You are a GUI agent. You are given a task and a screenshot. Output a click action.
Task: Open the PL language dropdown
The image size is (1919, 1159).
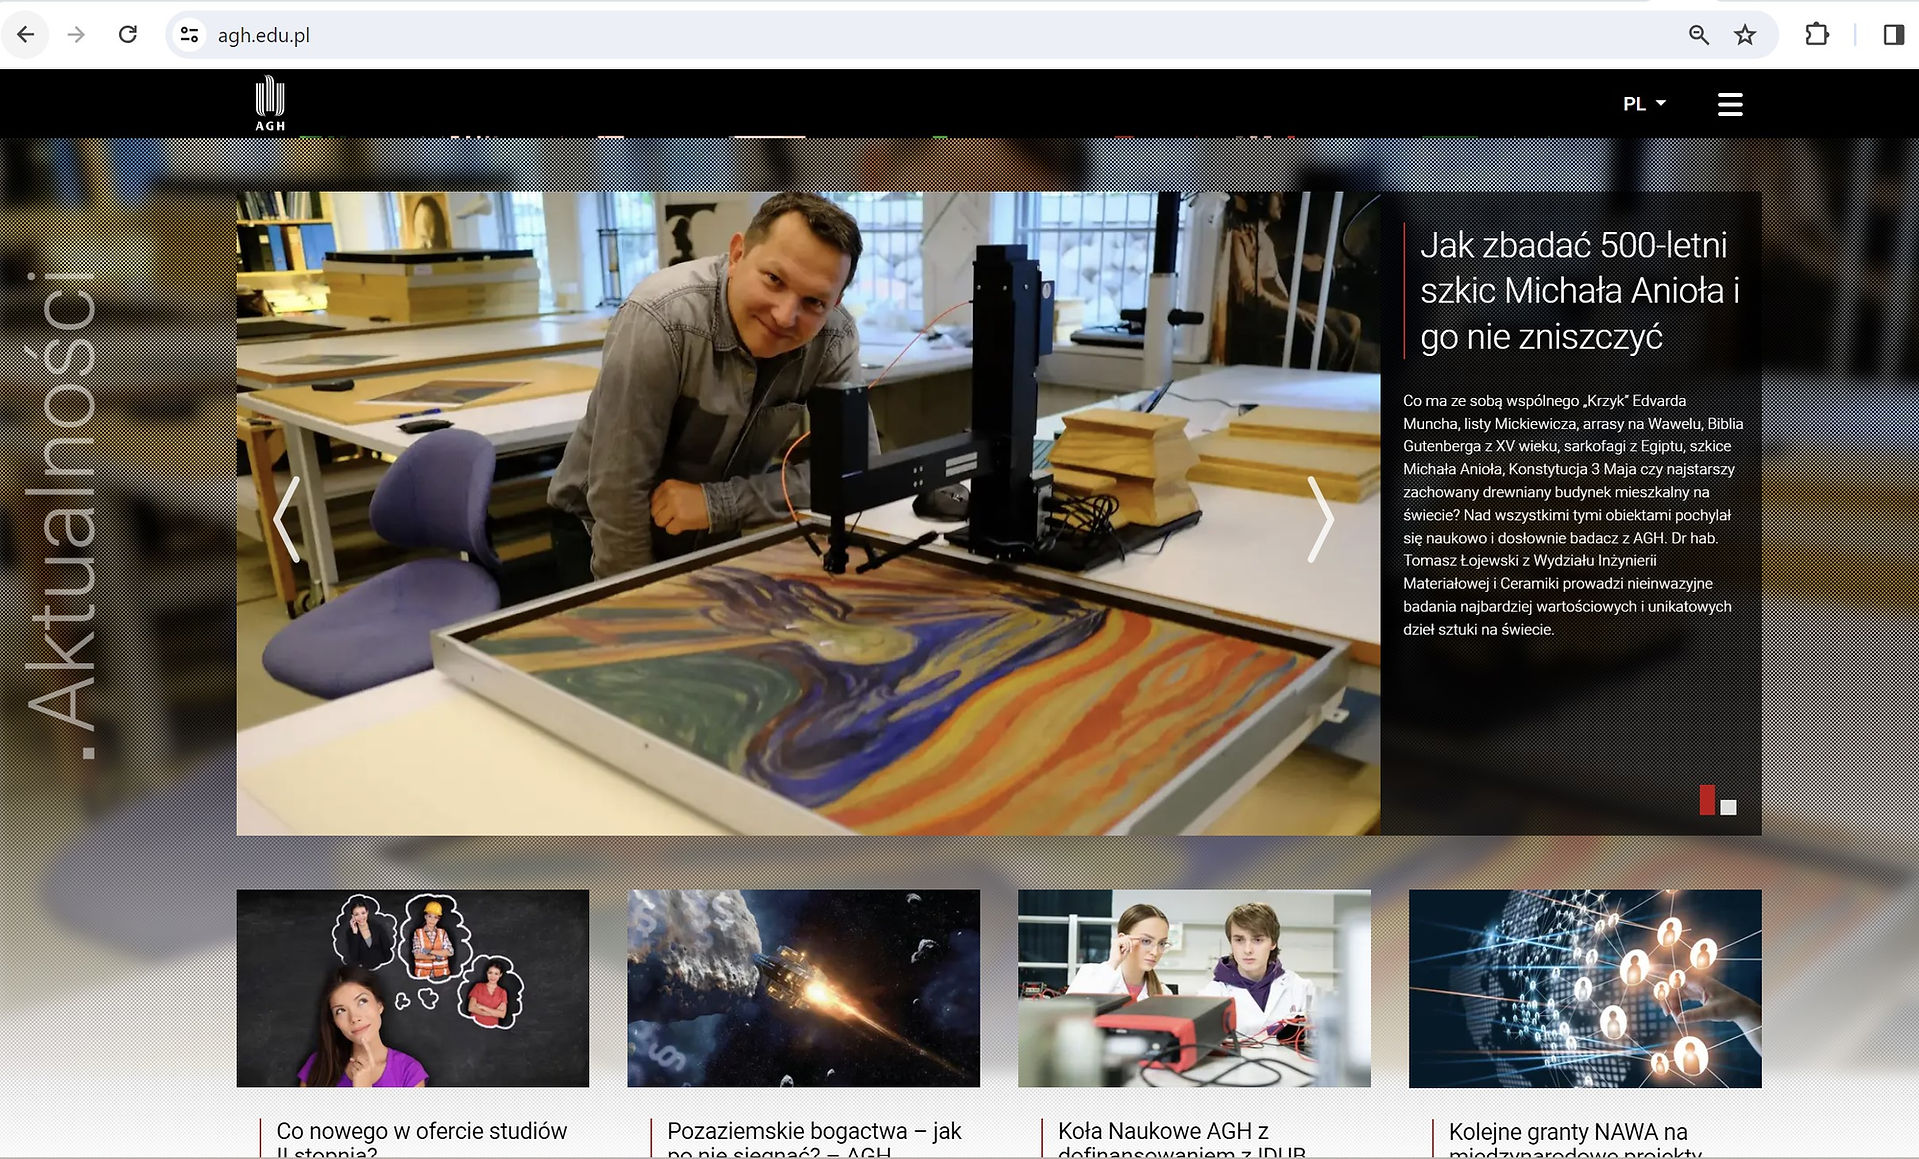[x=1645, y=104]
